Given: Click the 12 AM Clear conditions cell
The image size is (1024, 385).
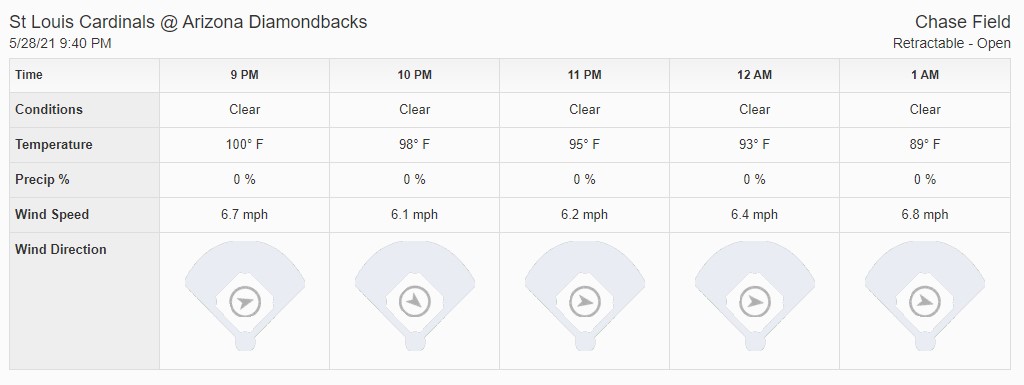Looking at the screenshot, I should (754, 110).
